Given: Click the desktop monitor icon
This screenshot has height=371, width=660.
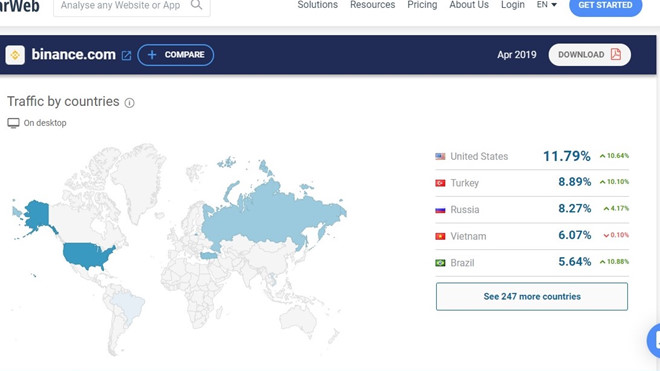Looking at the screenshot, I should click(x=13, y=123).
